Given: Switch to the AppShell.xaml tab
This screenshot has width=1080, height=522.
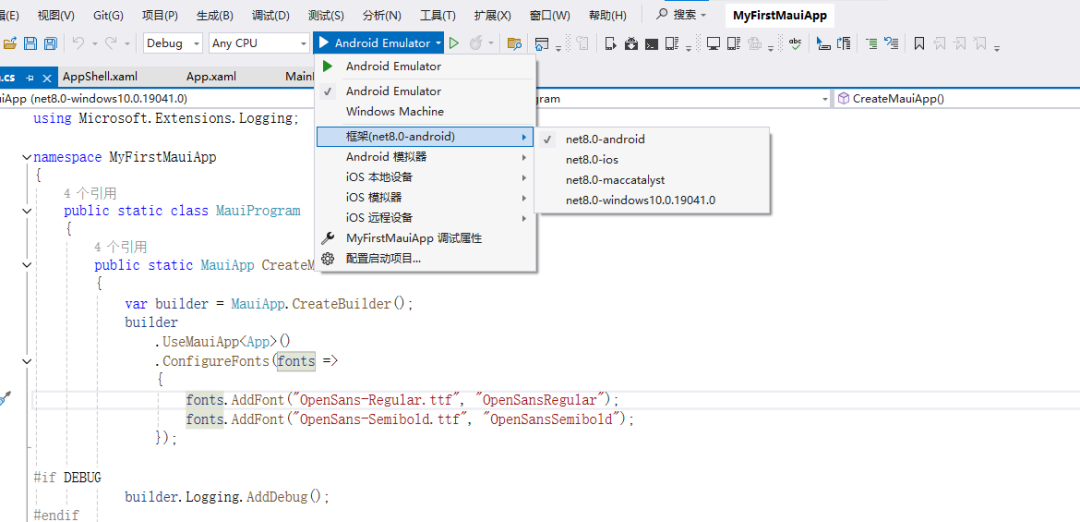Looking at the screenshot, I should (99, 76).
